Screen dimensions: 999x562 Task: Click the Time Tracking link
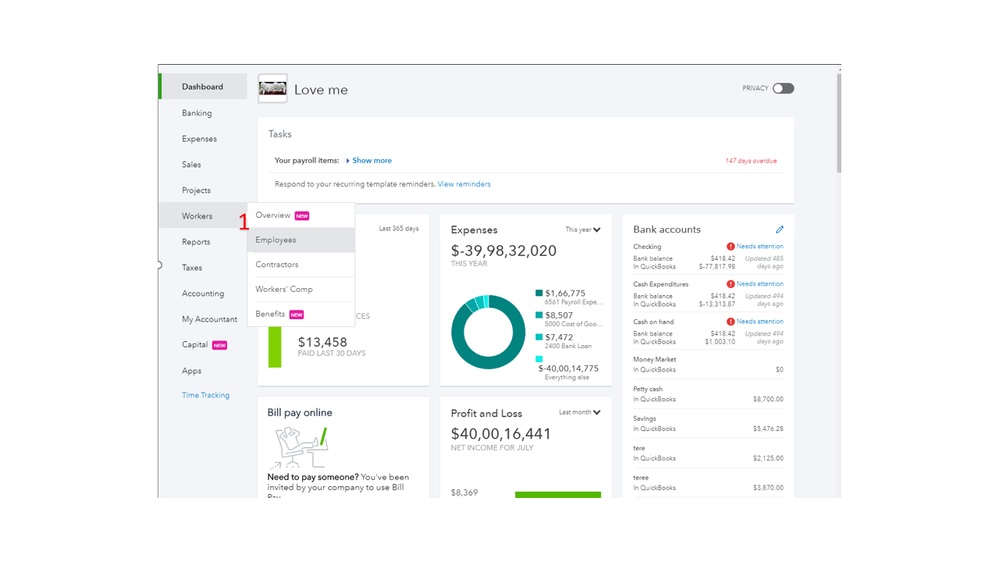(206, 395)
